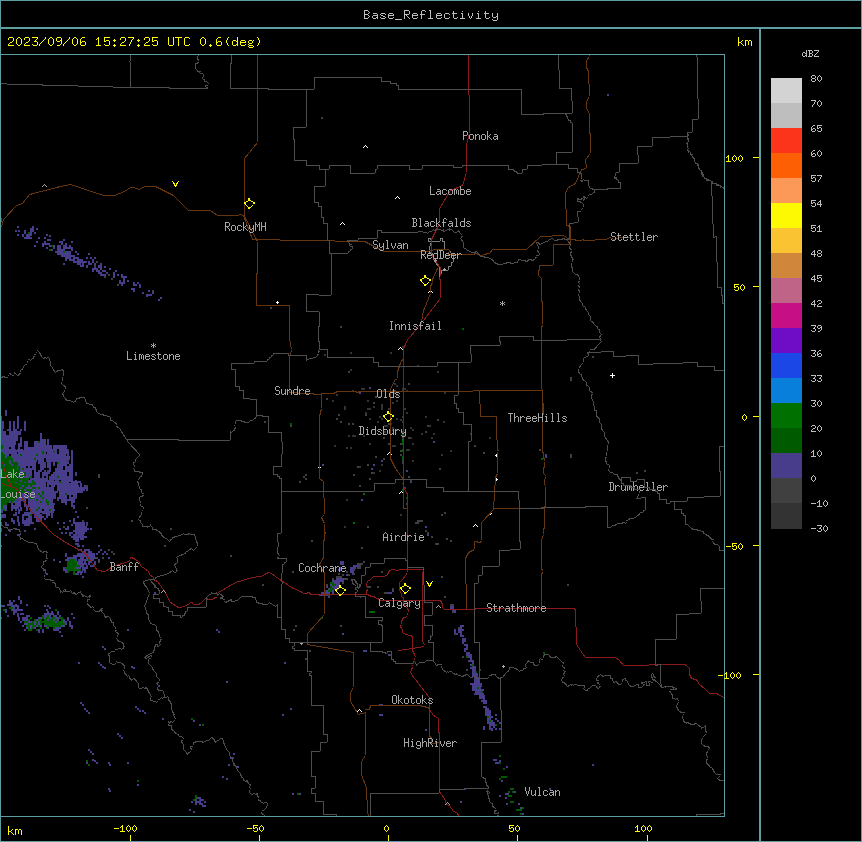The height and width of the screenshot is (842, 862).
Task: Click the Ponoka town label
Action: click(480, 136)
